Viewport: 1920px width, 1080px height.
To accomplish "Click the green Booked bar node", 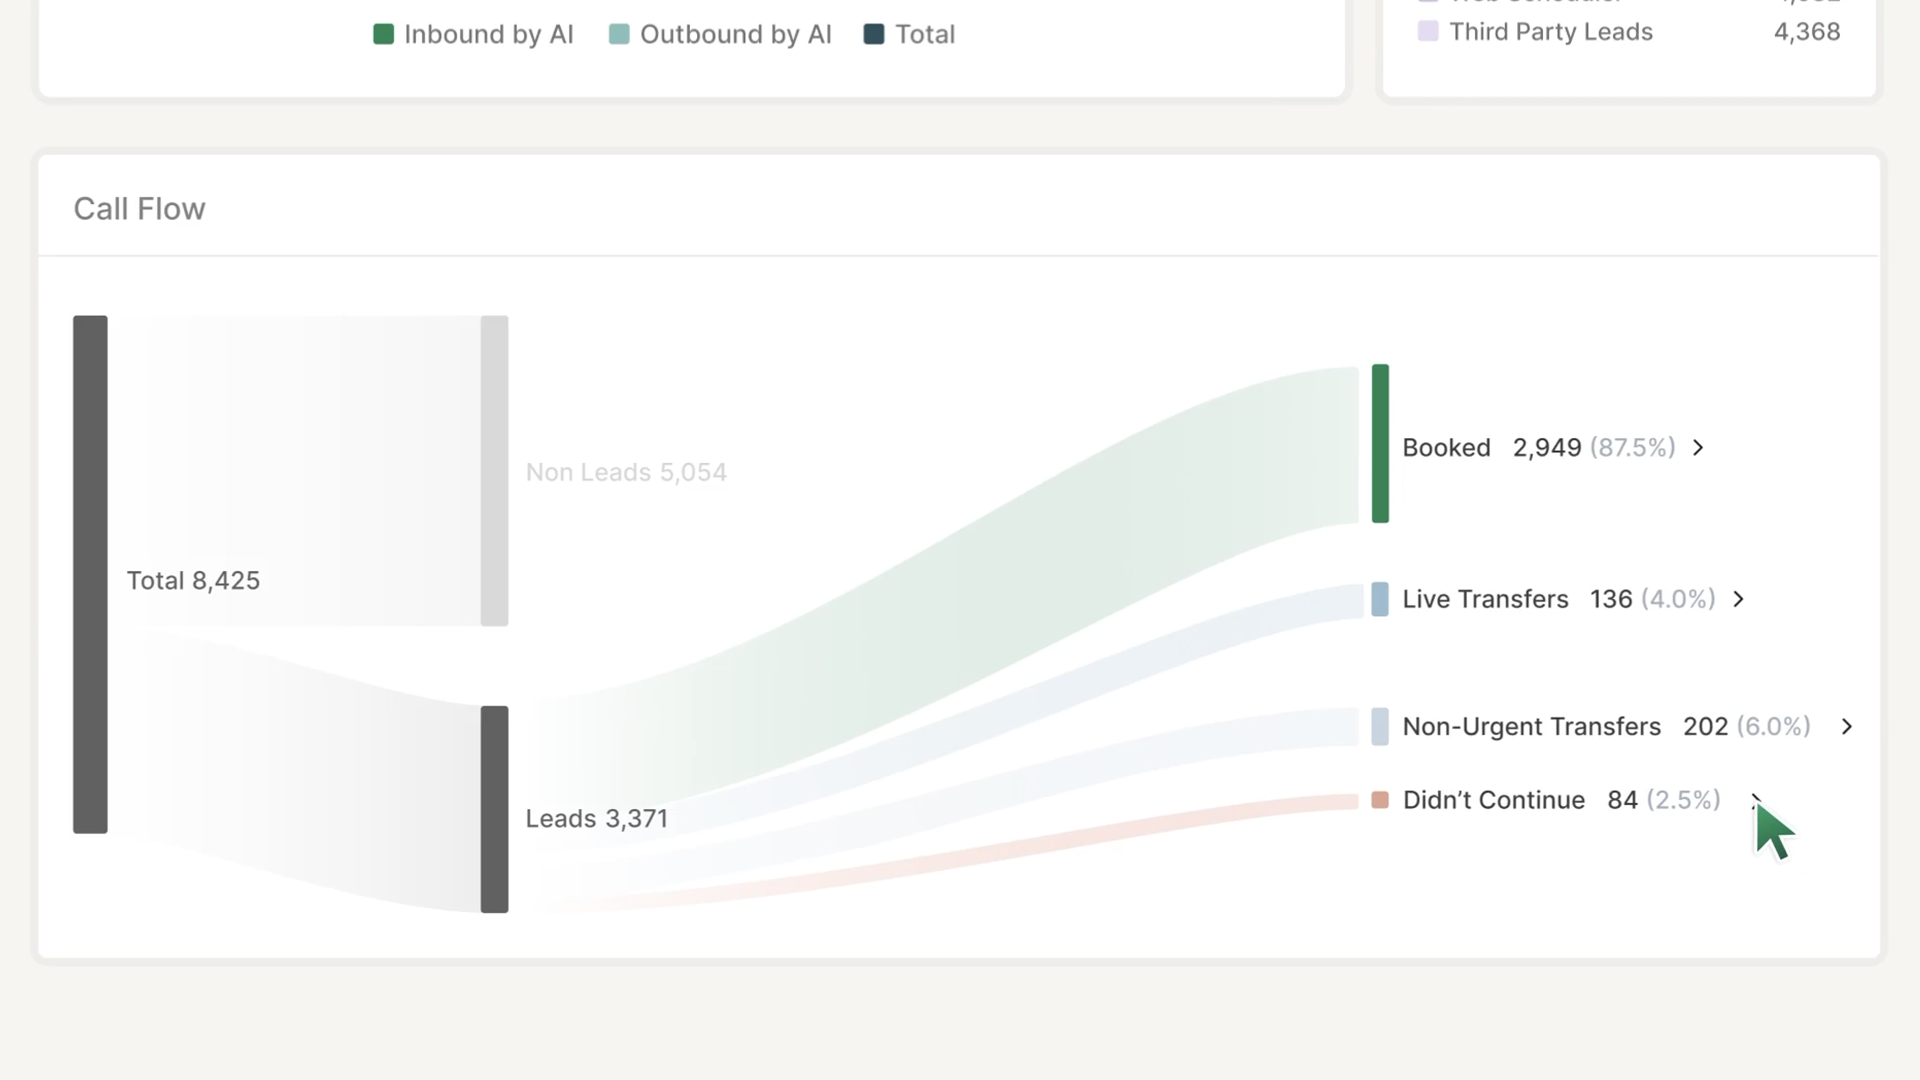I will pyautogui.click(x=1380, y=443).
